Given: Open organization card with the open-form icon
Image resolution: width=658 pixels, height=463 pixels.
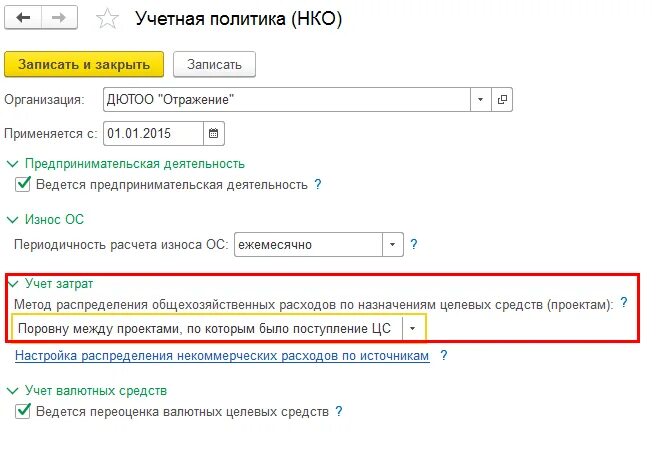Looking at the screenshot, I should click(502, 99).
